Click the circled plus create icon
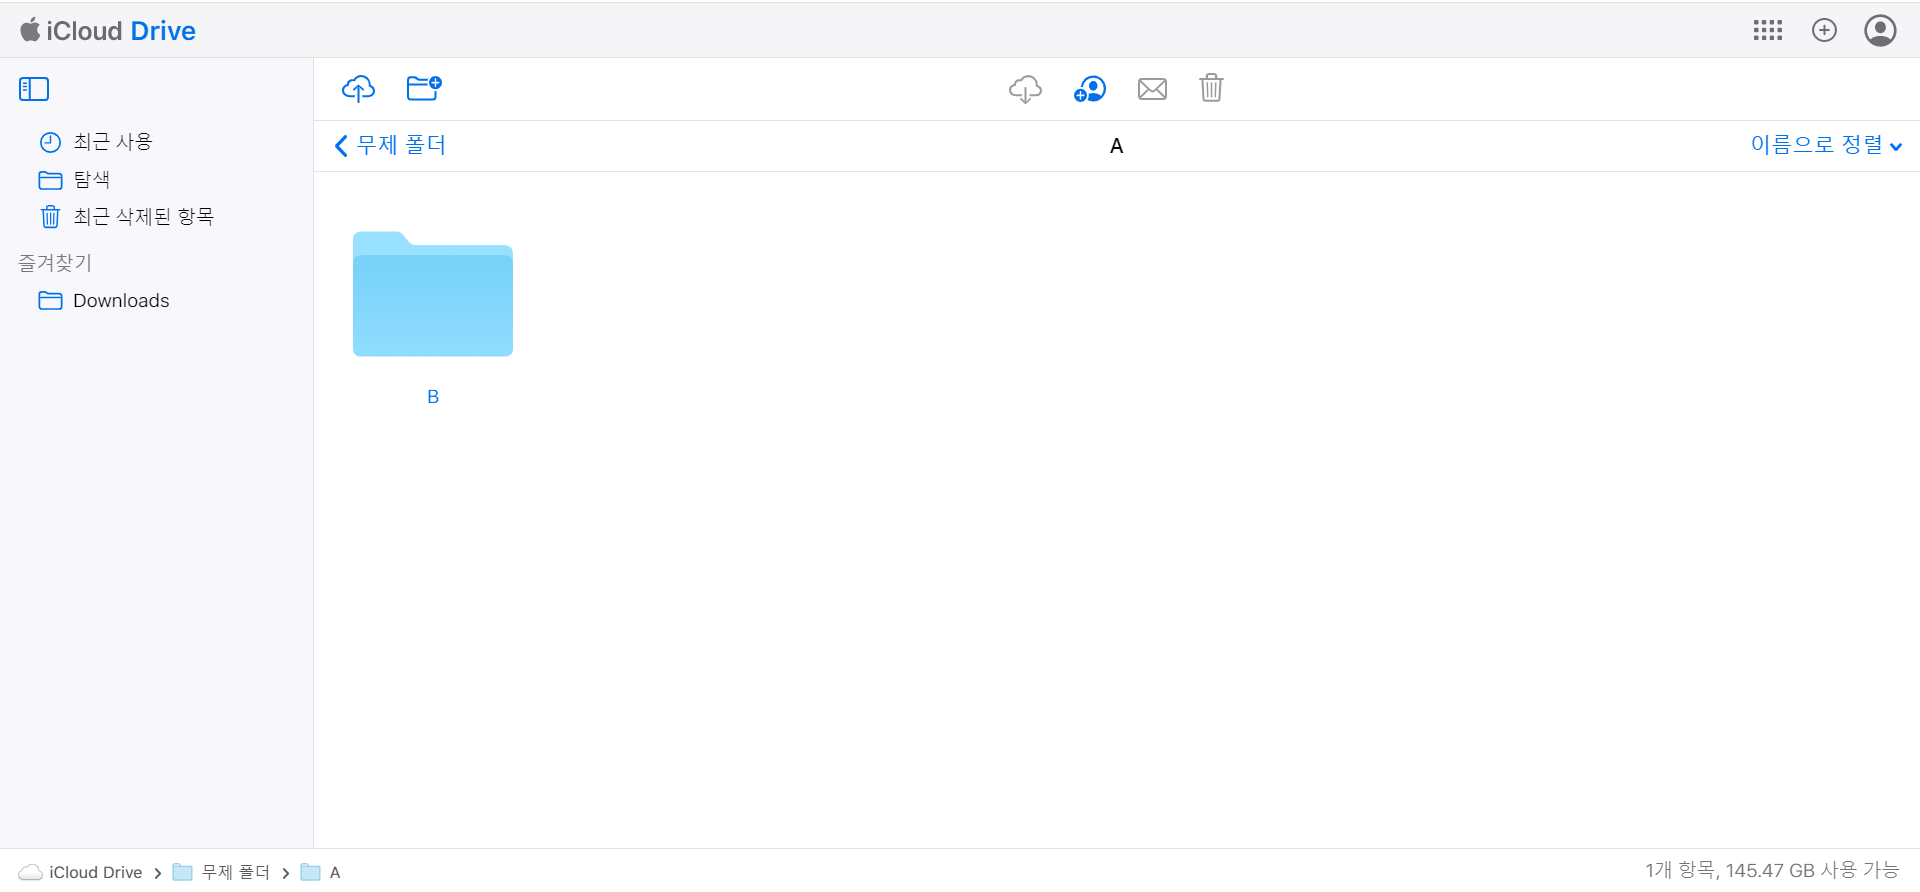 1824,30
